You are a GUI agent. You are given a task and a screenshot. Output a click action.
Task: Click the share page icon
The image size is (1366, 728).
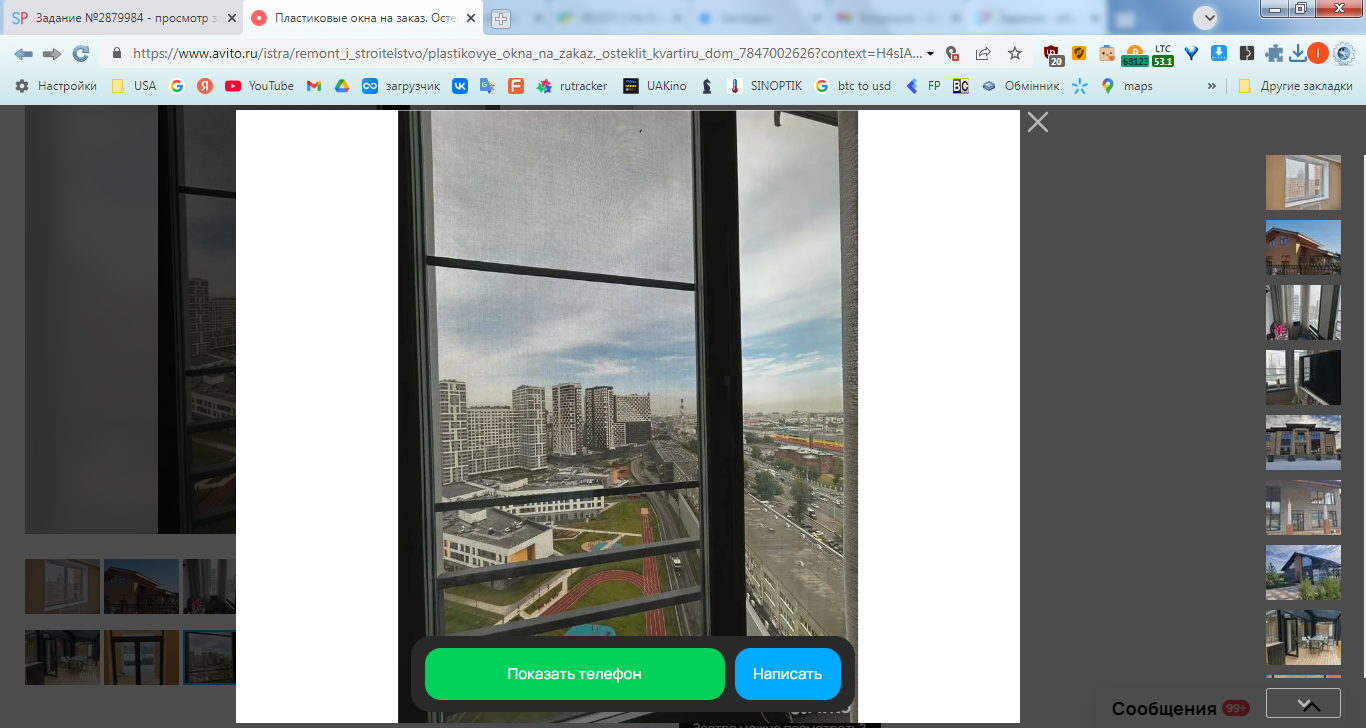(983, 53)
